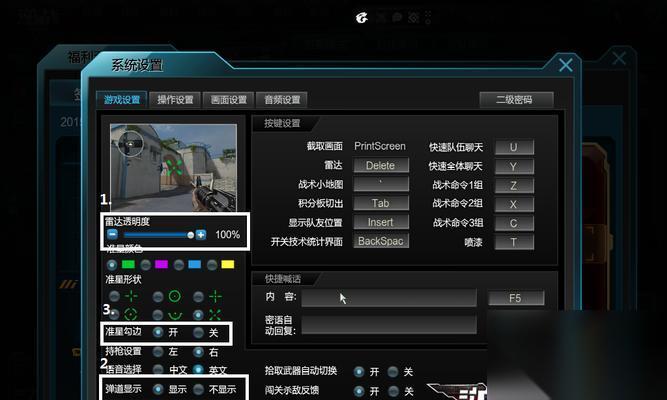Turn 拾取武器自动切换 to 关
Image resolution: width=667 pixels, height=400 pixels.
pyautogui.click(x=393, y=371)
